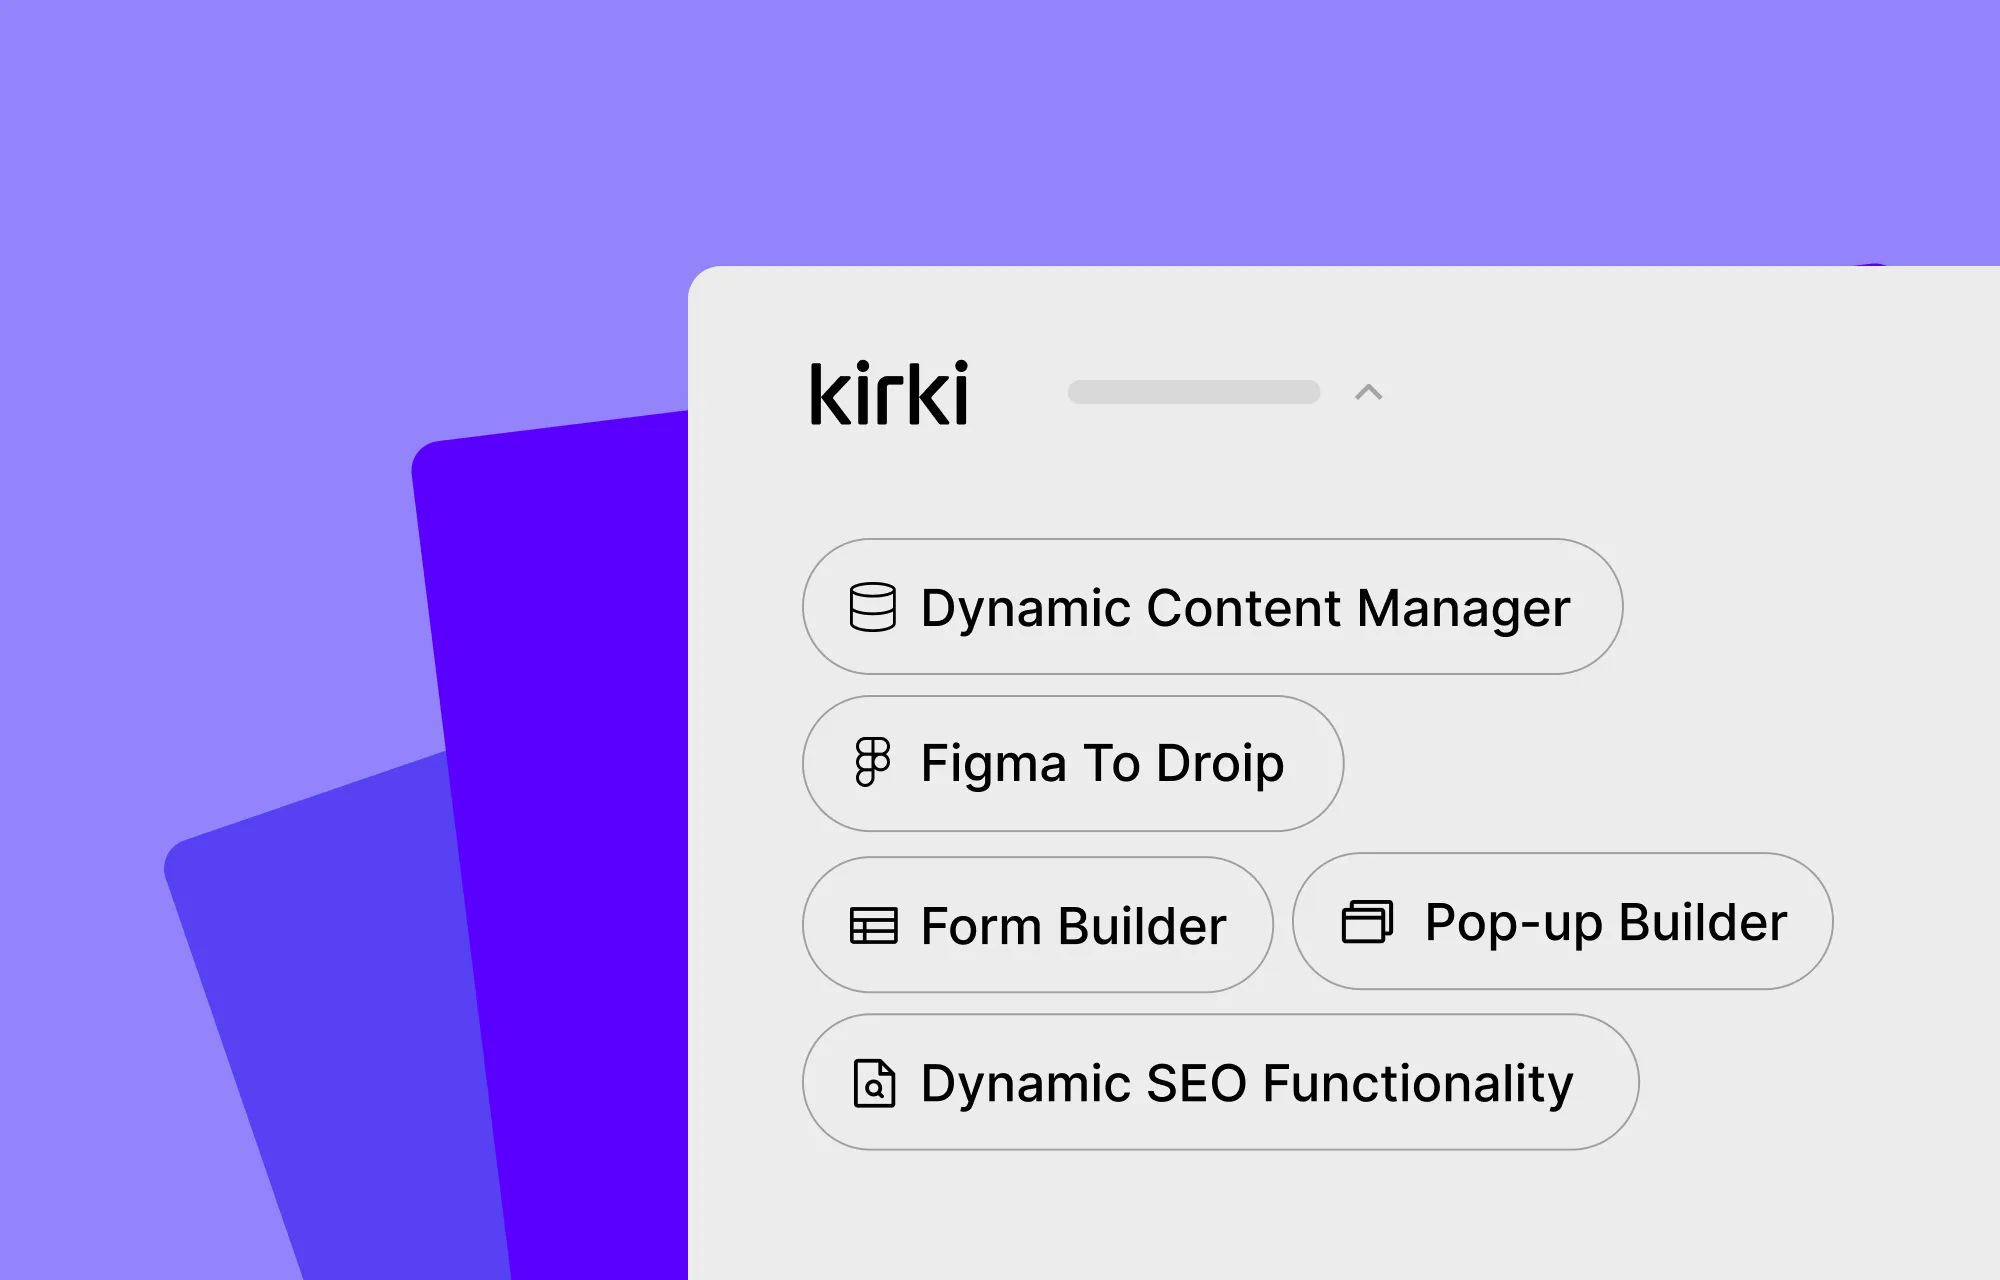Select the Figma To Droip pill
The height and width of the screenshot is (1280, 2000).
pos(1073,764)
